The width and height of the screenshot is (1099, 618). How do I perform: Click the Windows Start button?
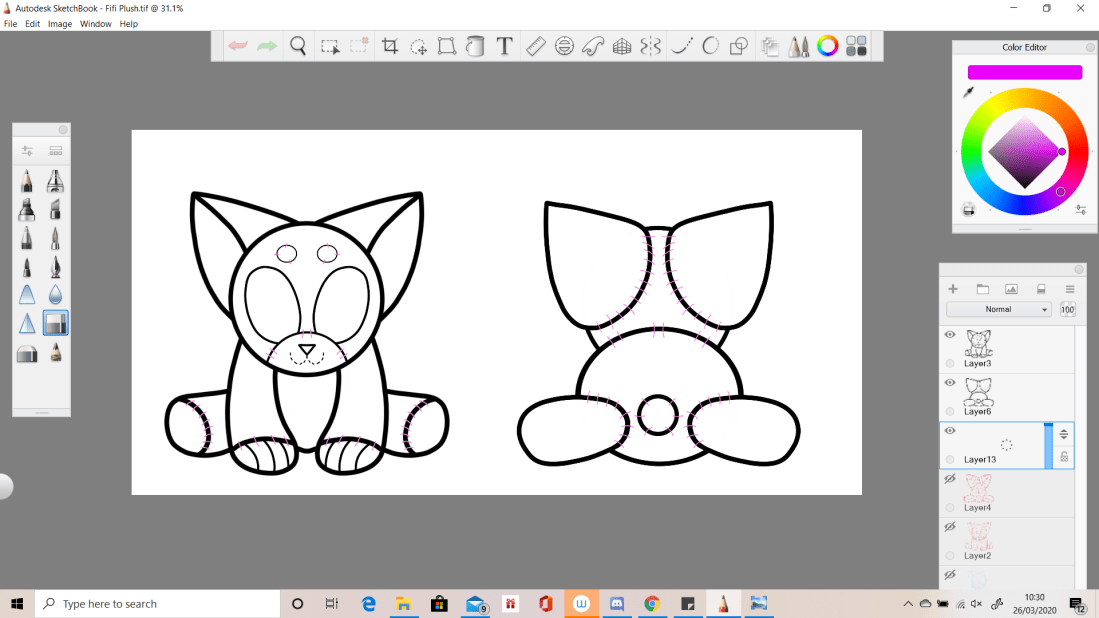pyautogui.click(x=17, y=604)
